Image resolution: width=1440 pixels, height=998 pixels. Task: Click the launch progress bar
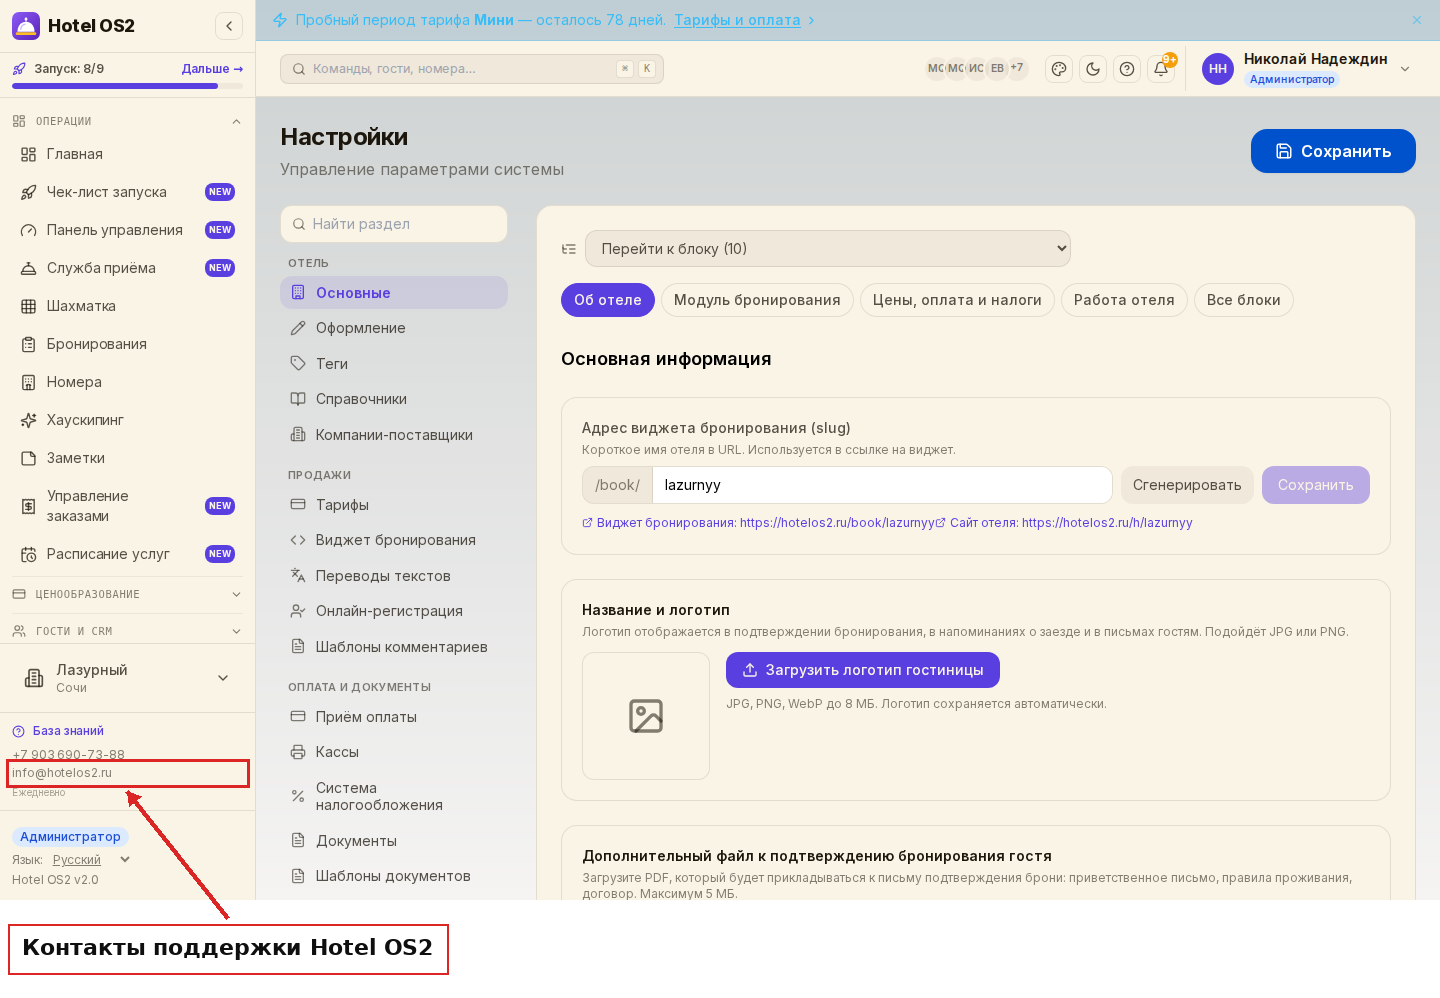coord(128,86)
